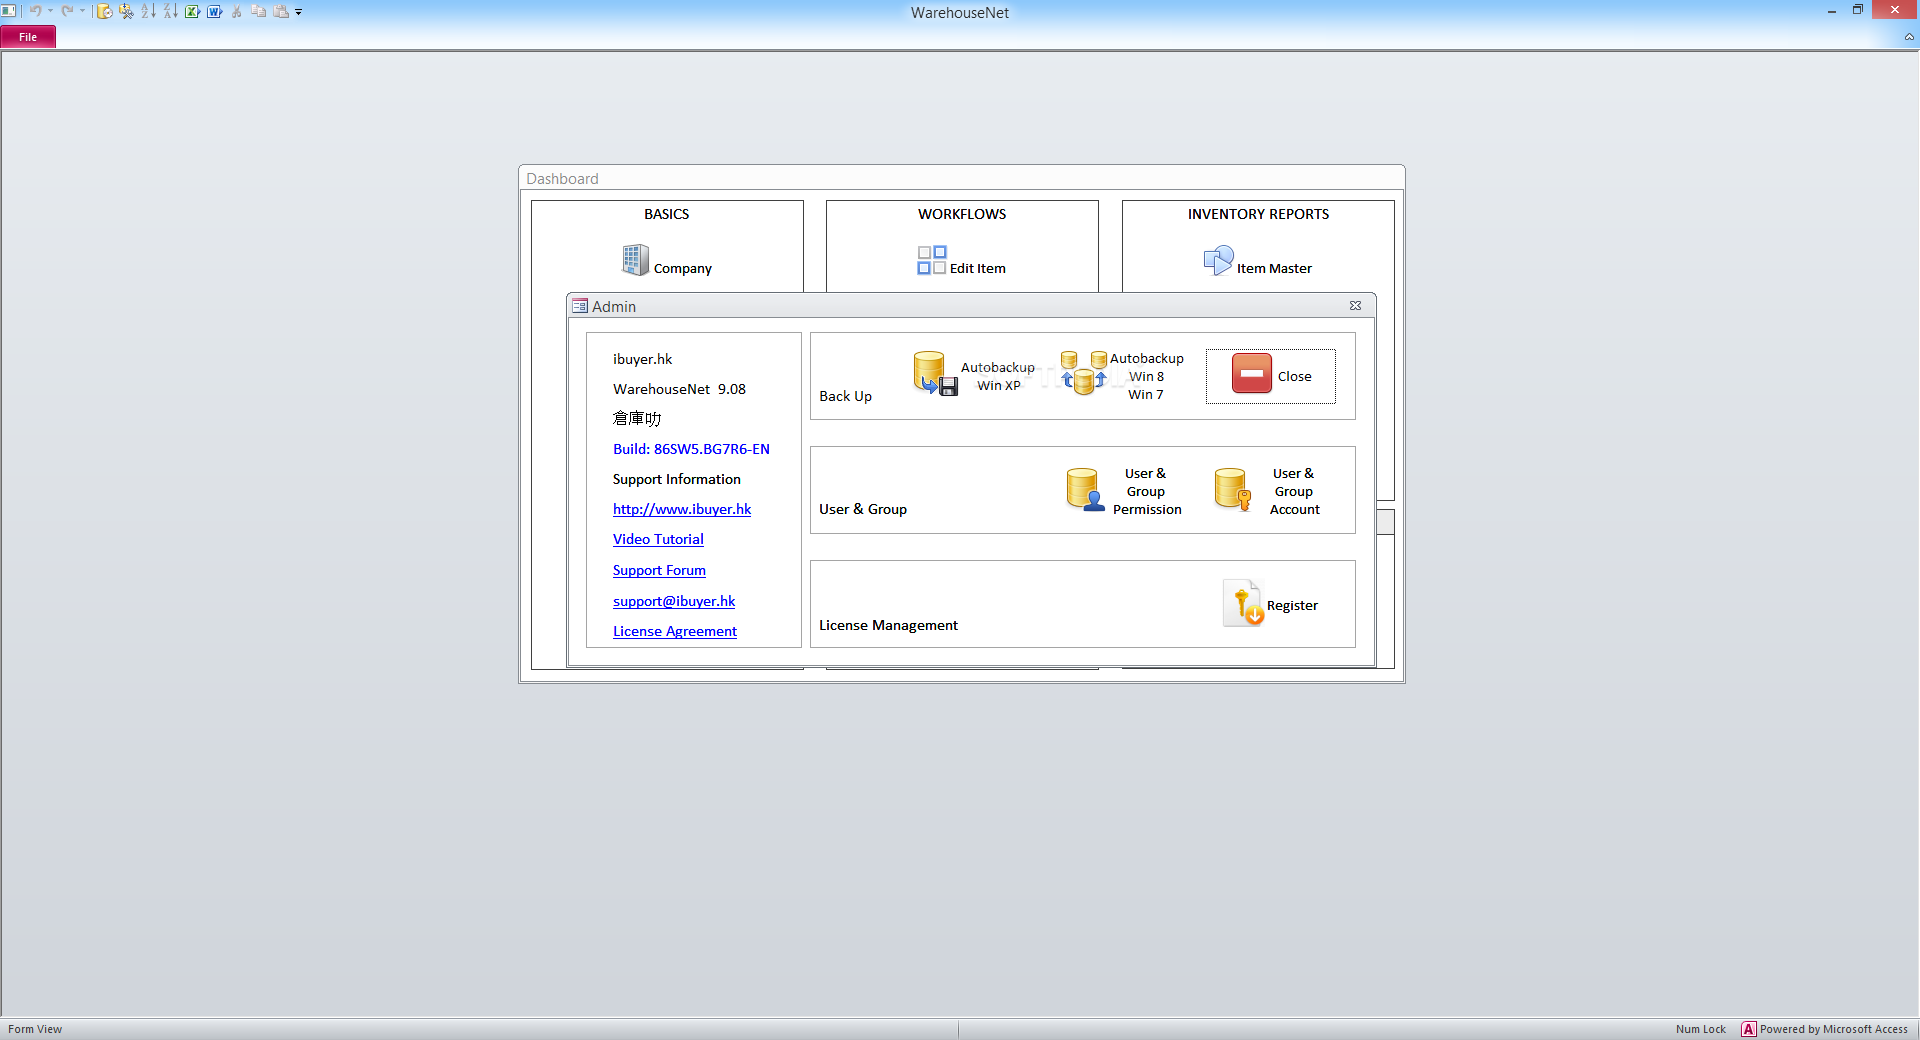Open the http://www.ibuyer.hk link
Screen dimensions: 1920x1040
(682, 509)
